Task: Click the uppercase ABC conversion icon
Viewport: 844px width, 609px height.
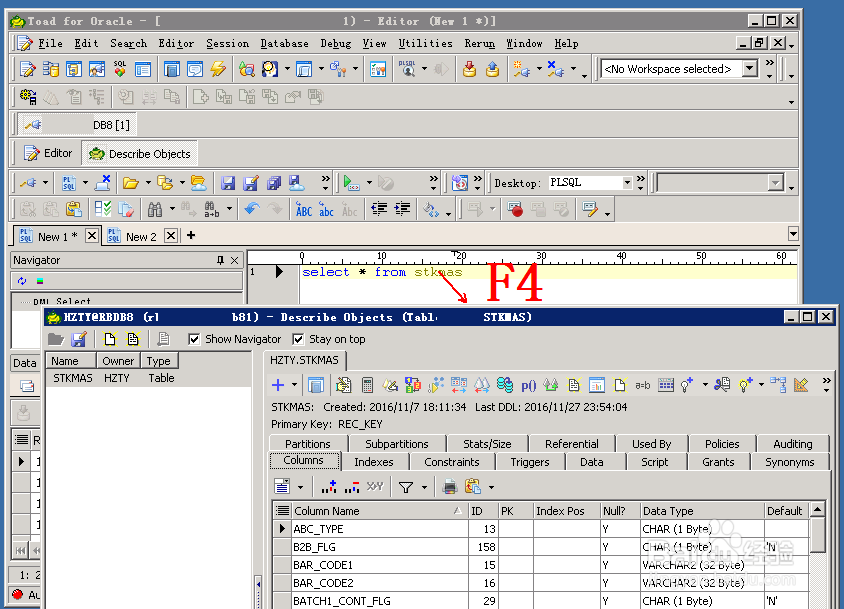Action: pyautogui.click(x=304, y=210)
